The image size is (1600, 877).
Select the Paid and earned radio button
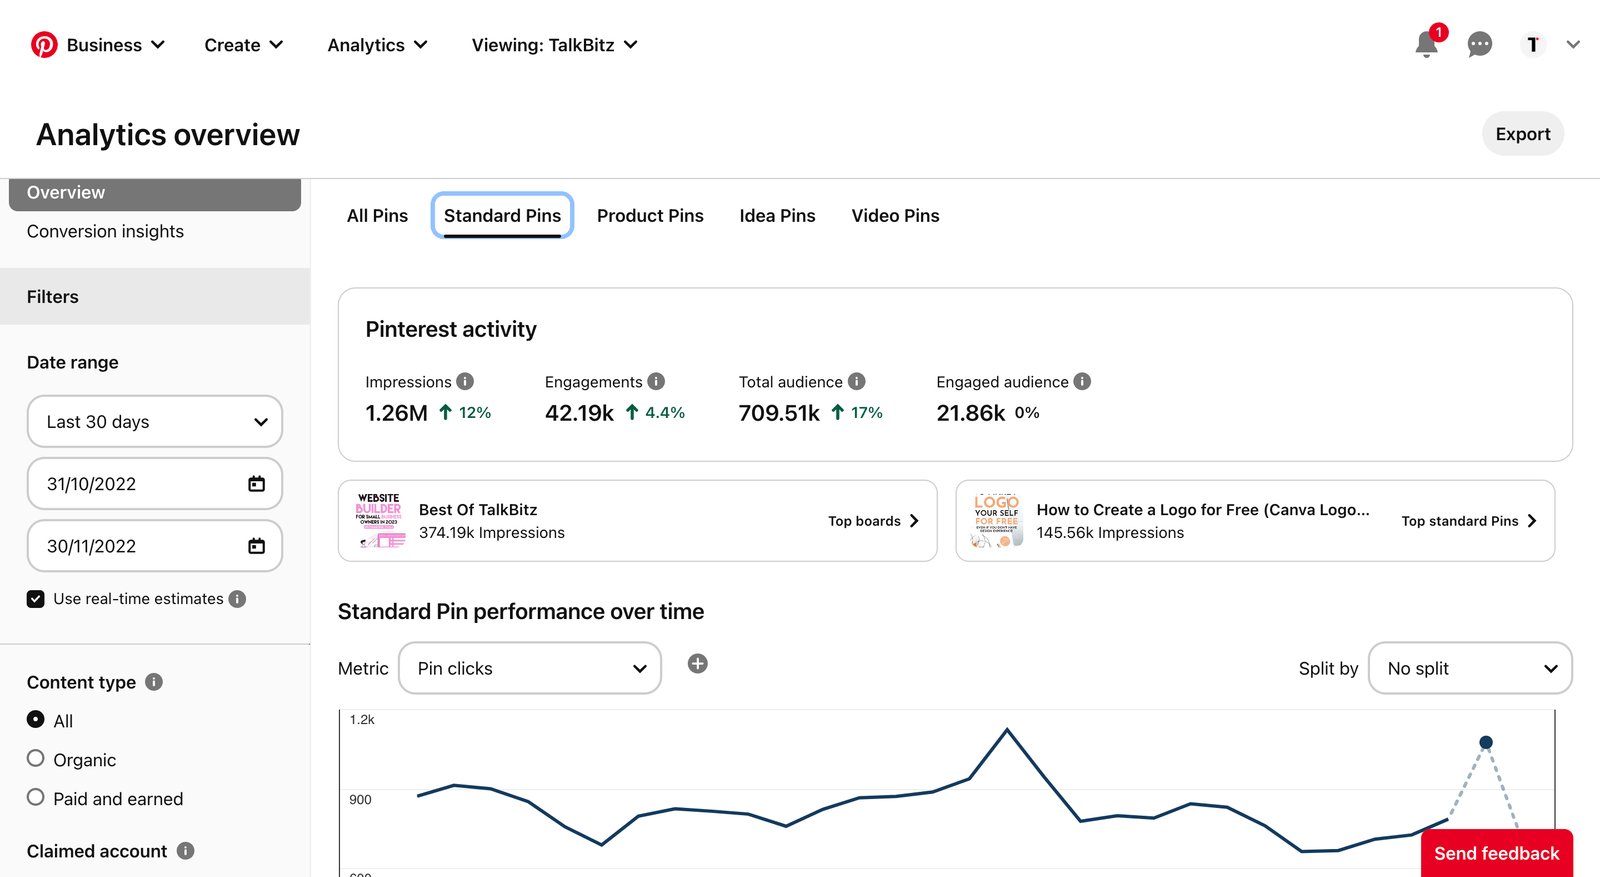[36, 797]
